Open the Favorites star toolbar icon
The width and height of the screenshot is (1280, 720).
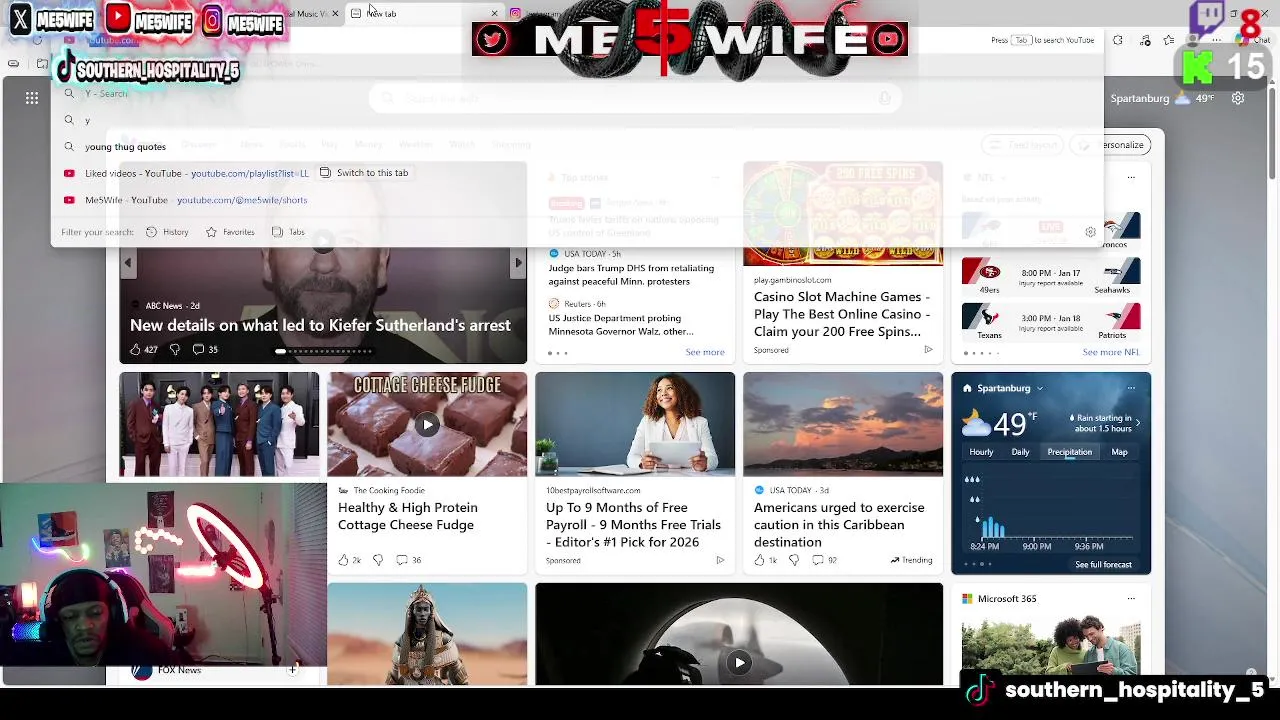pos(1169,40)
